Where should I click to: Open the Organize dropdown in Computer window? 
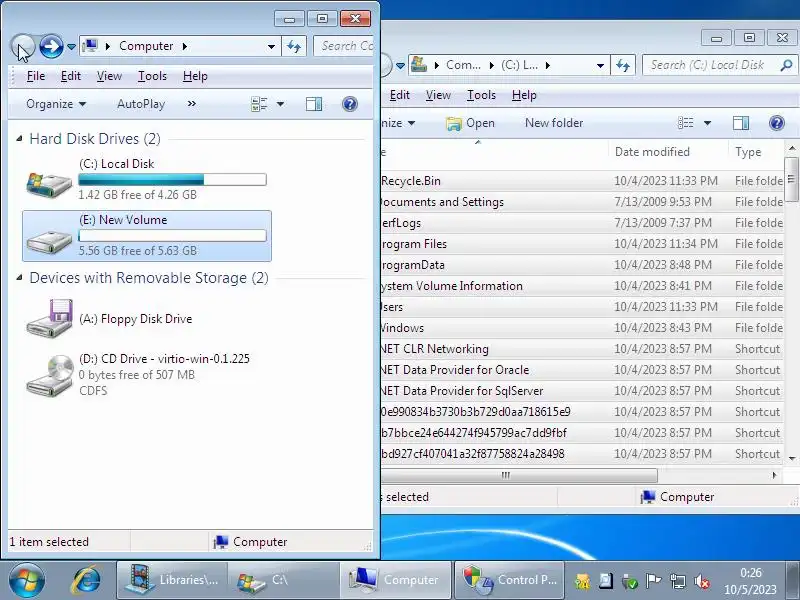56,104
